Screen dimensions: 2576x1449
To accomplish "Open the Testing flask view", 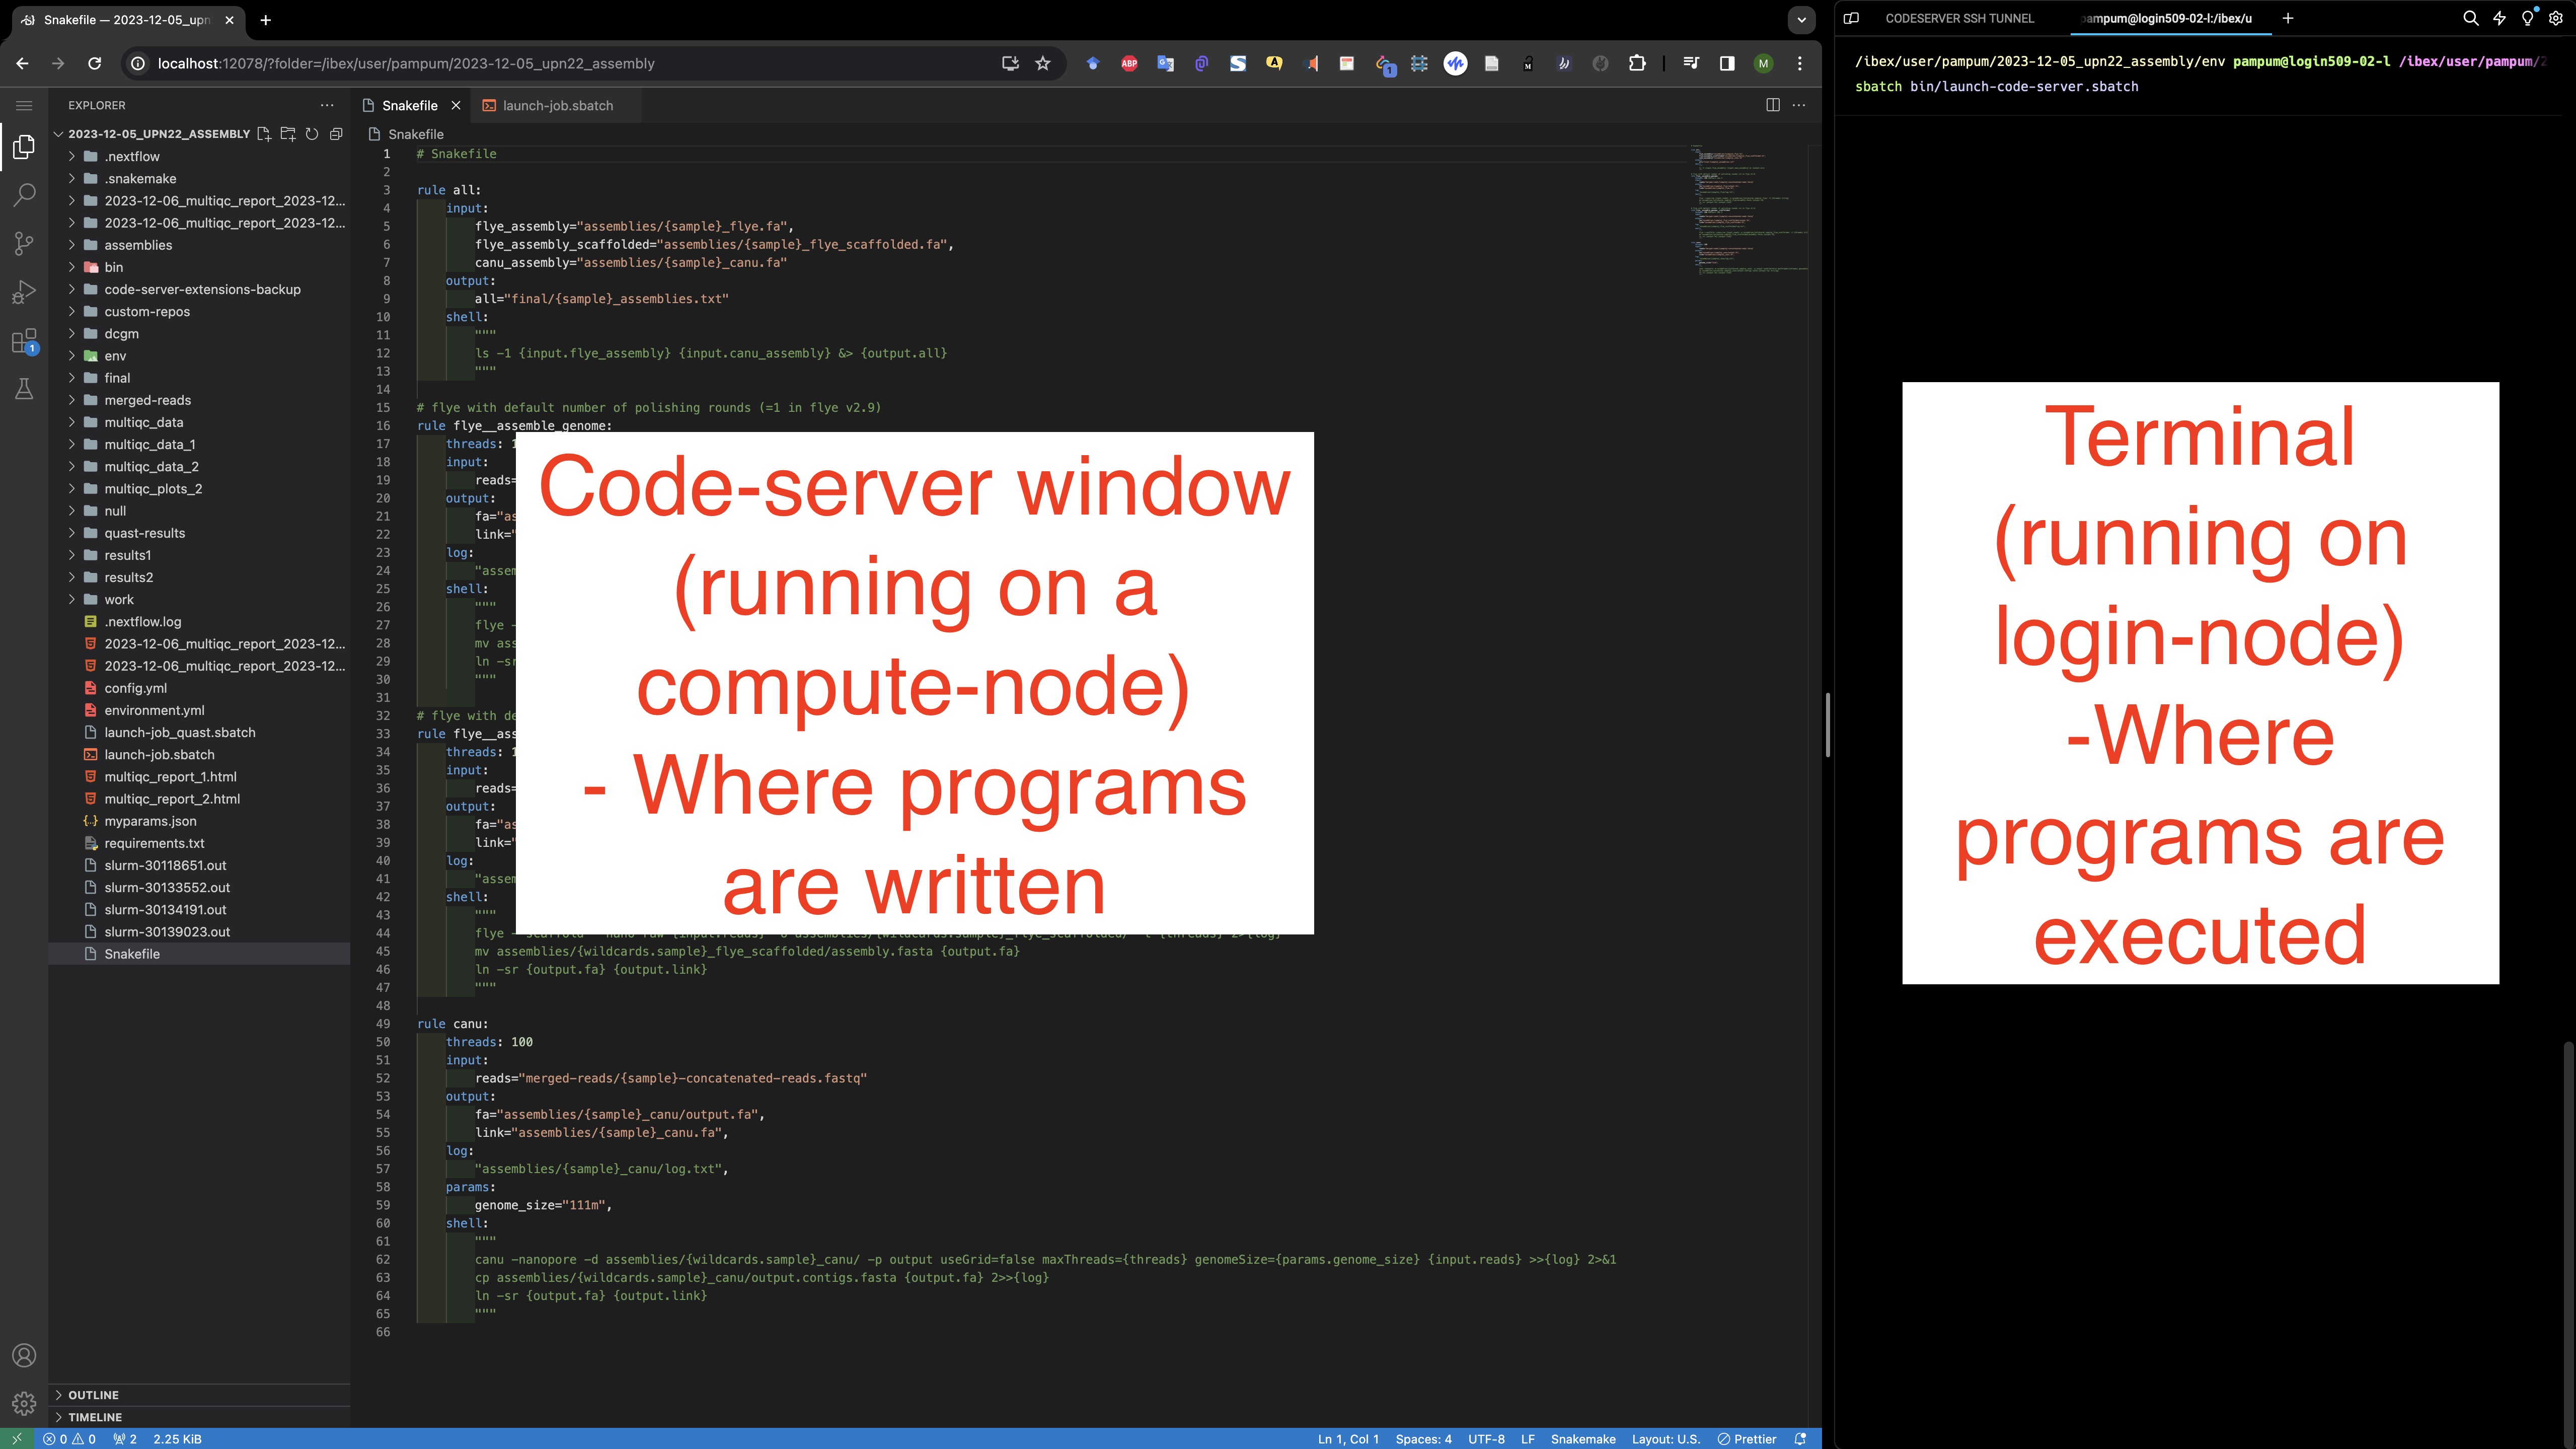I will pos(24,389).
